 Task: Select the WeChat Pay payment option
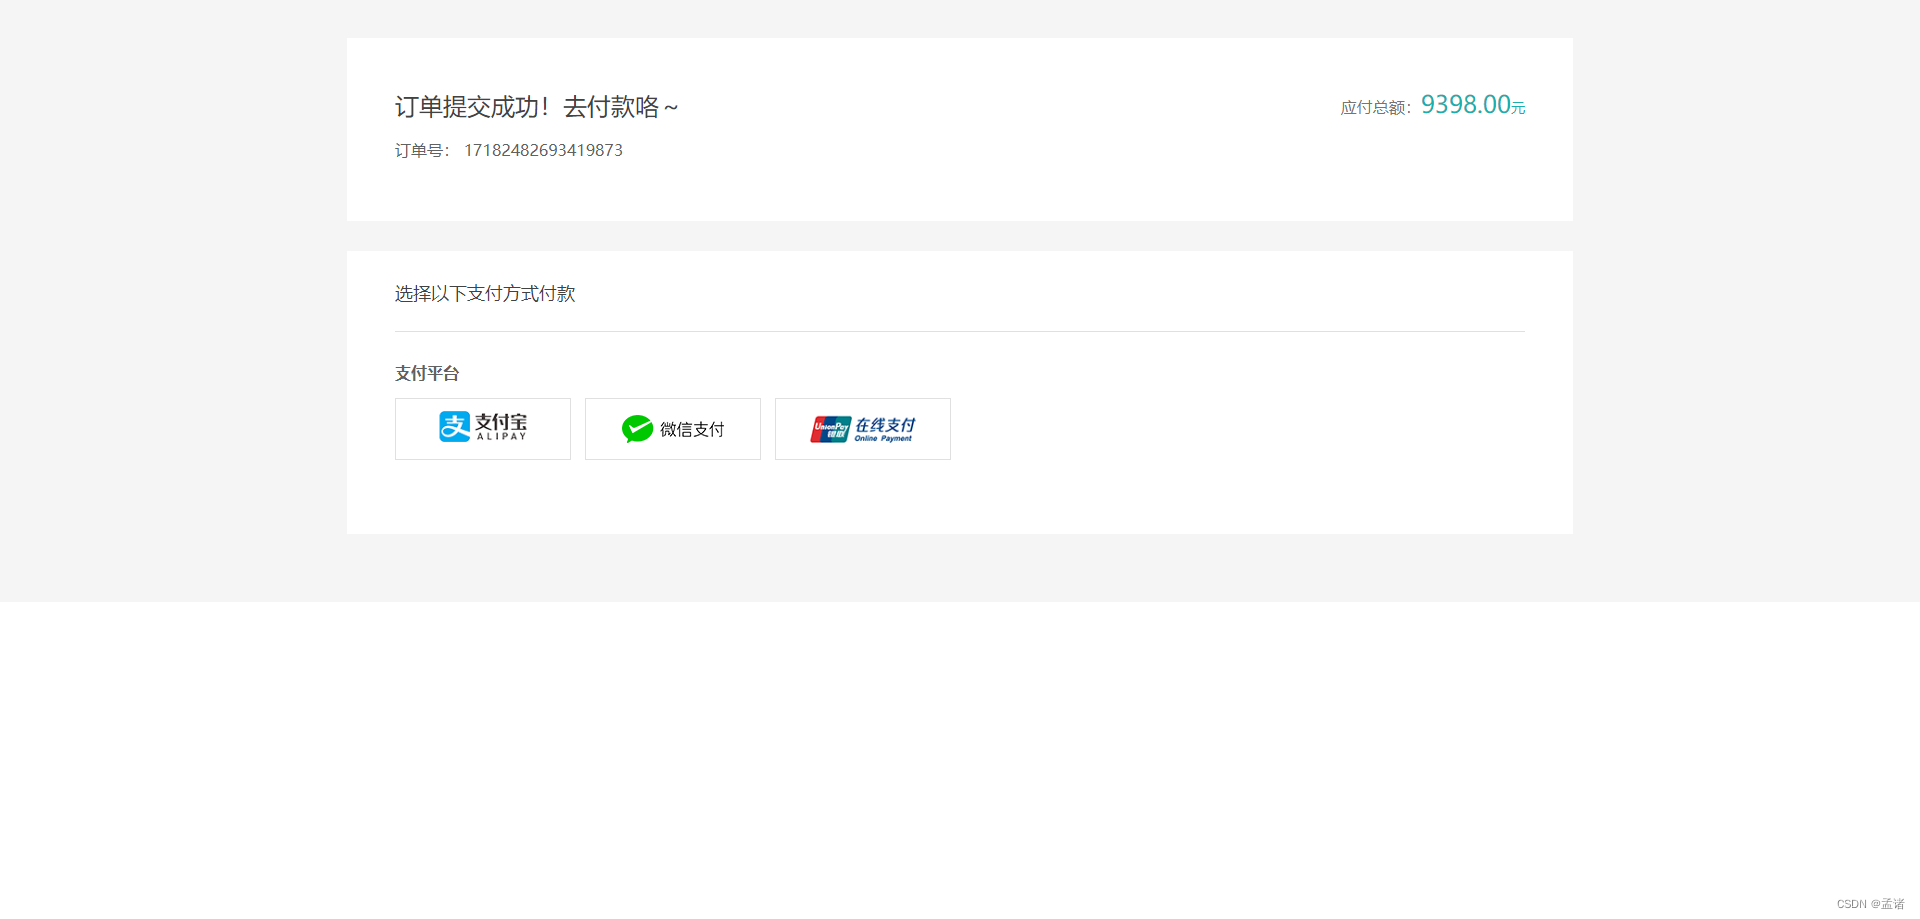tap(672, 429)
